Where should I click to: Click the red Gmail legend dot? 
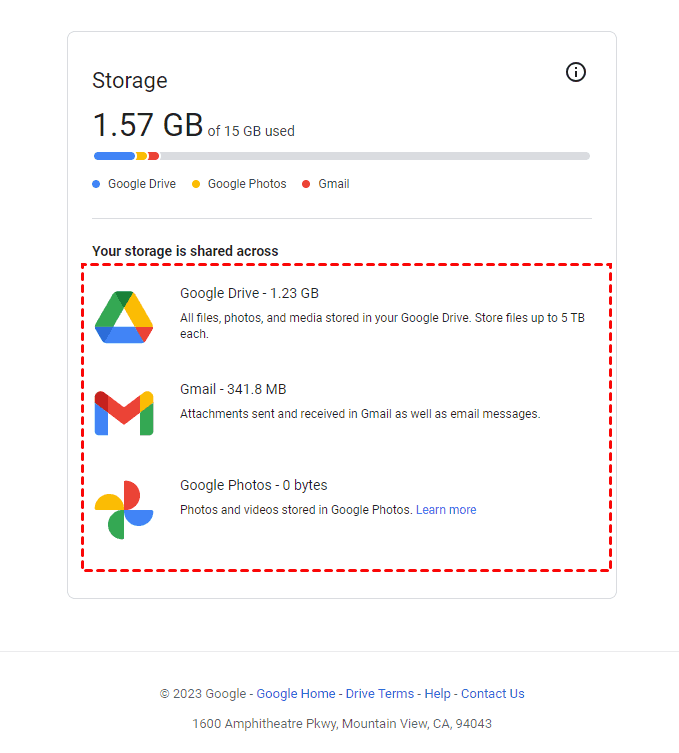click(306, 184)
